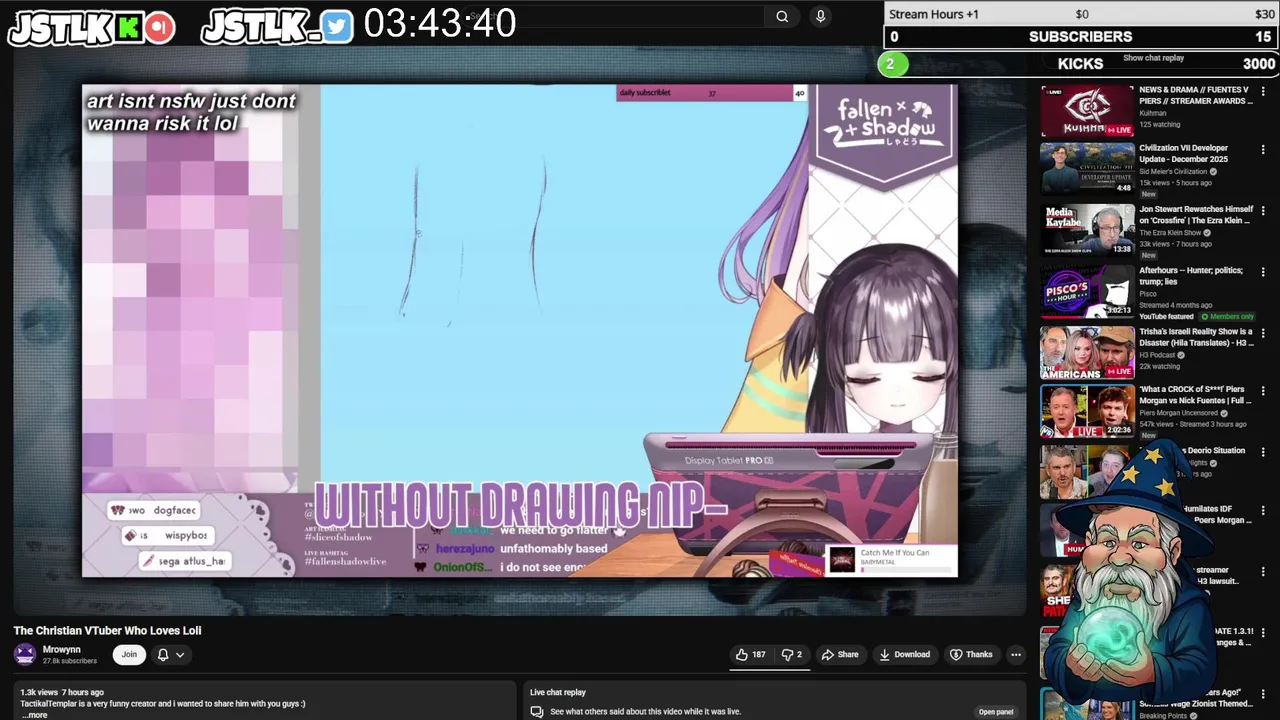Image resolution: width=1280 pixels, height=720 pixels.
Task: Click the '1.3k views 7 hours ago' text
Action: point(62,692)
